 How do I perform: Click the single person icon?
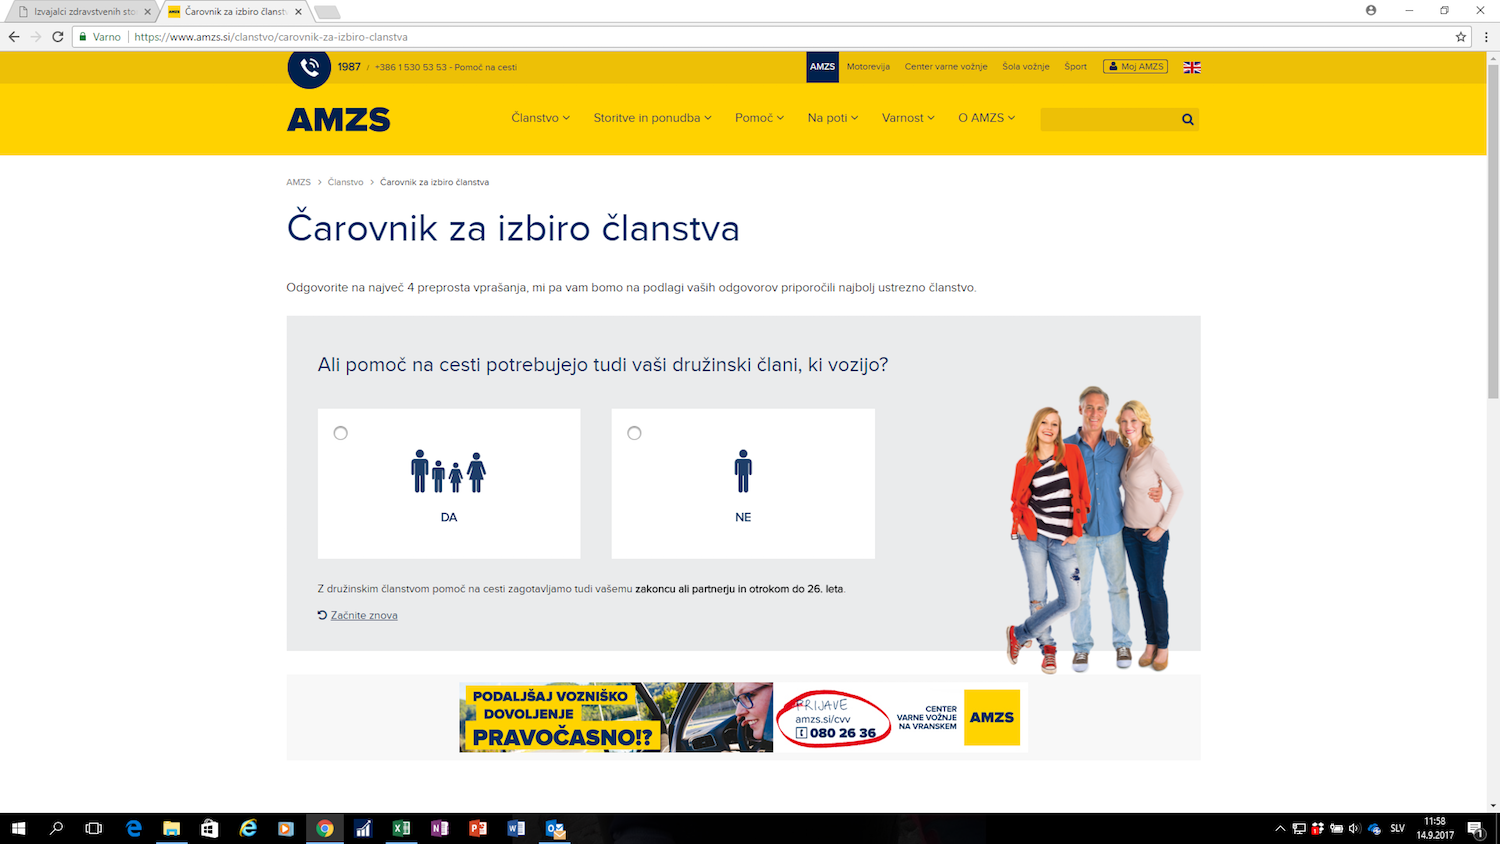point(743,471)
